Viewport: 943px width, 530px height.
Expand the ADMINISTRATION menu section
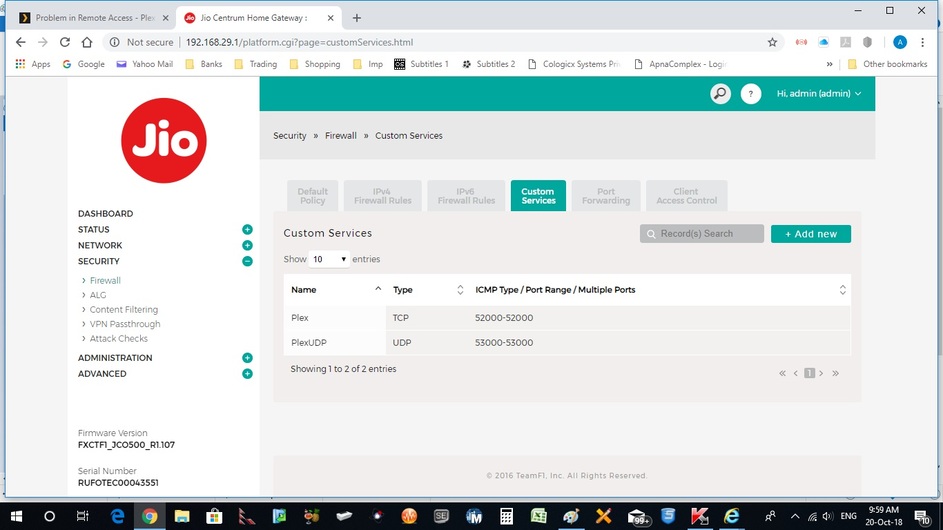pyautogui.click(x=247, y=358)
